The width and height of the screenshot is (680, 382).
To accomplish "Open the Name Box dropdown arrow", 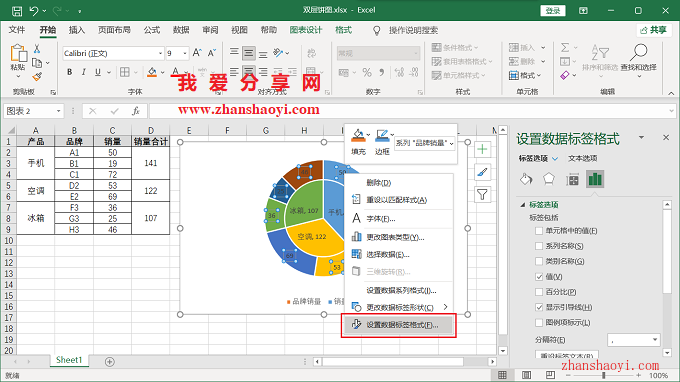I will (58, 111).
